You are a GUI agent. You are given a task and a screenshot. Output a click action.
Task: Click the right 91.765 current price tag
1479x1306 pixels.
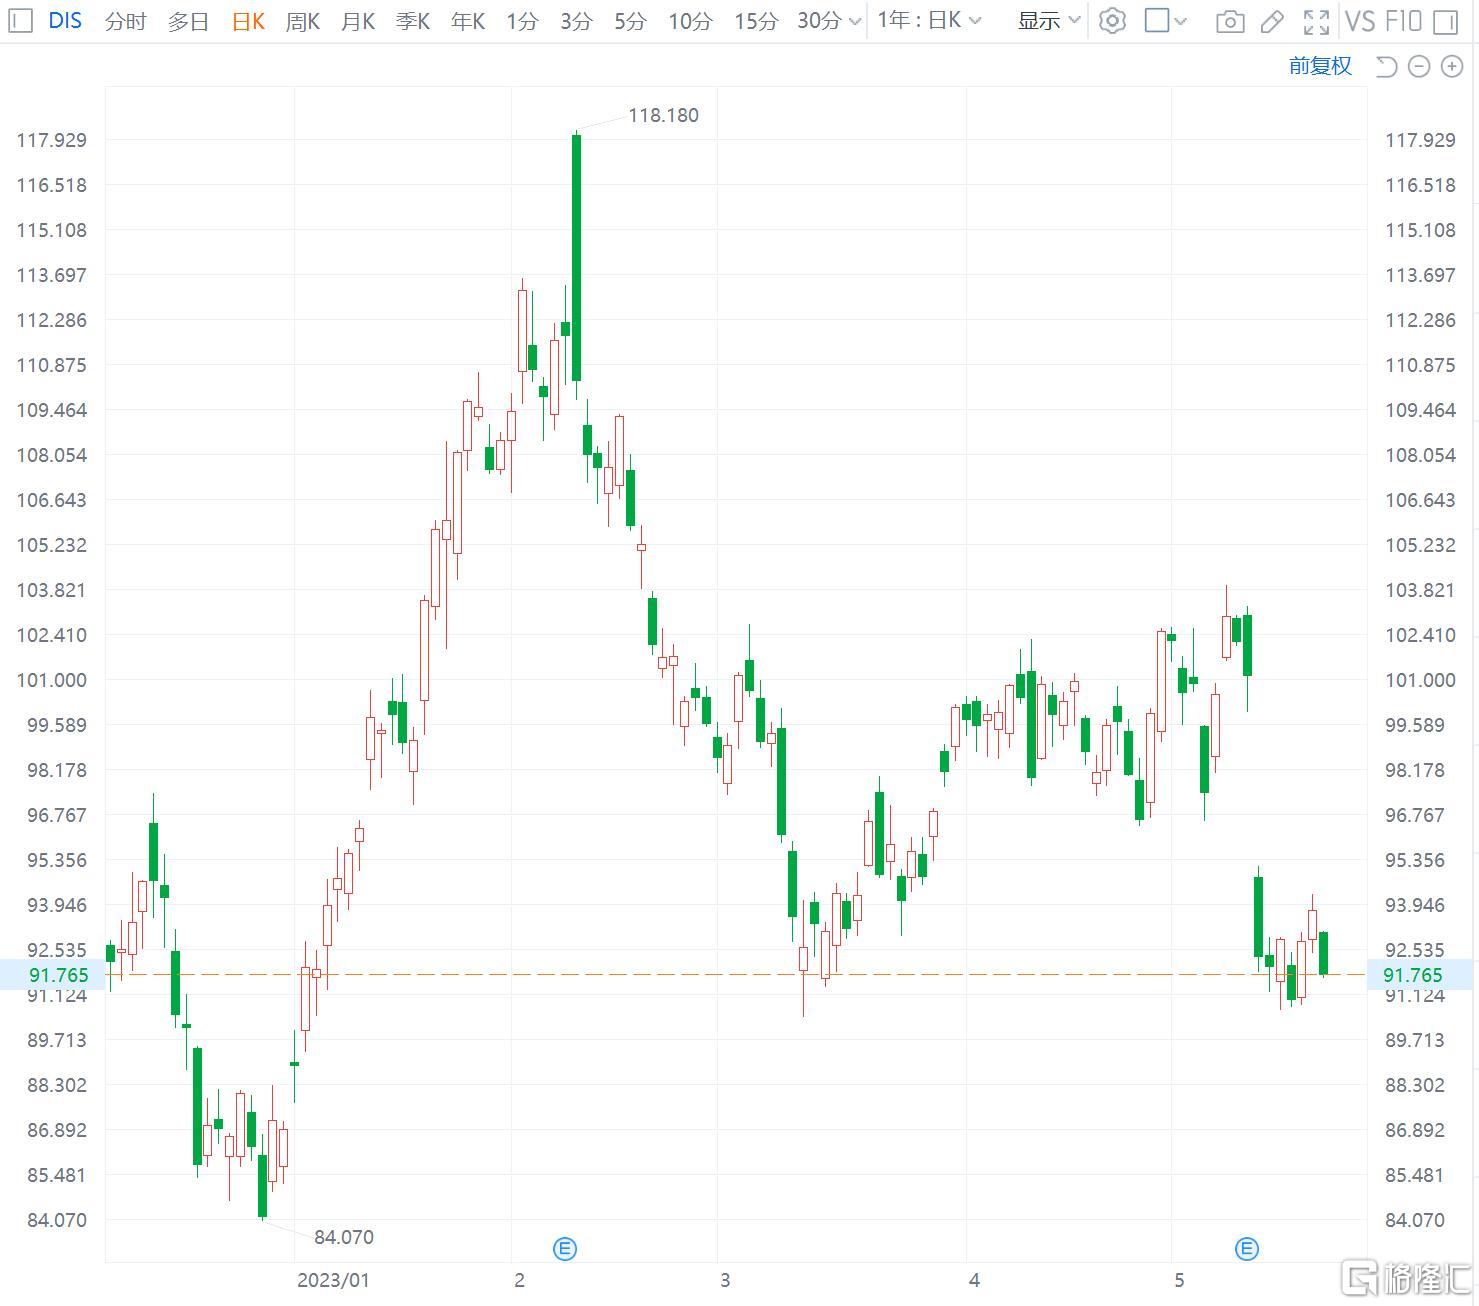[1422, 975]
